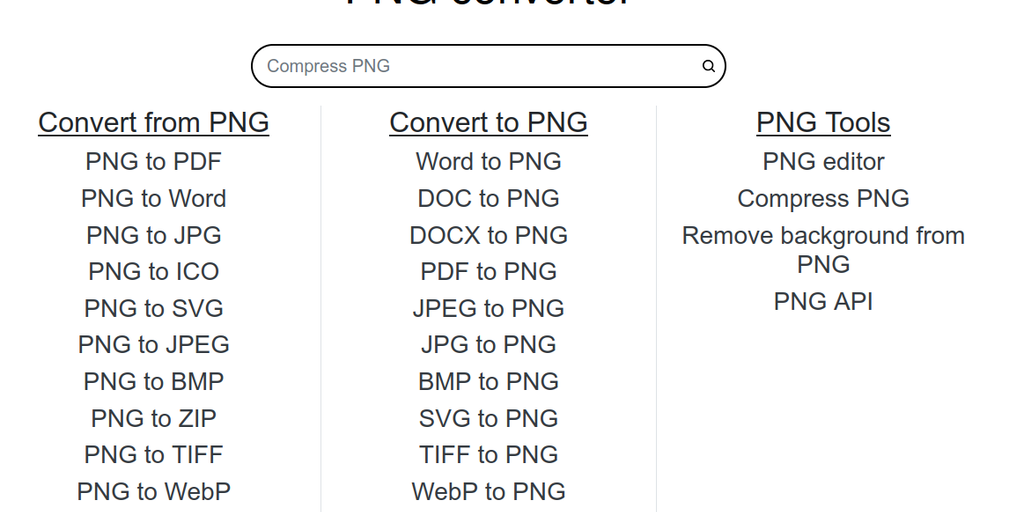
Task: Click the TIFF to PNG link
Action: pyautogui.click(x=488, y=455)
